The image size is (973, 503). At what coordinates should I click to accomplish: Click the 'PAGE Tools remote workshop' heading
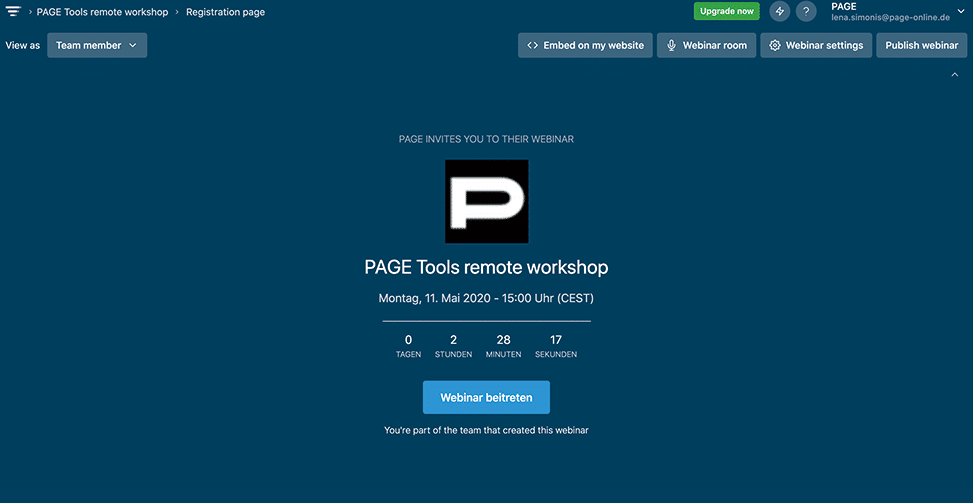click(x=486, y=267)
